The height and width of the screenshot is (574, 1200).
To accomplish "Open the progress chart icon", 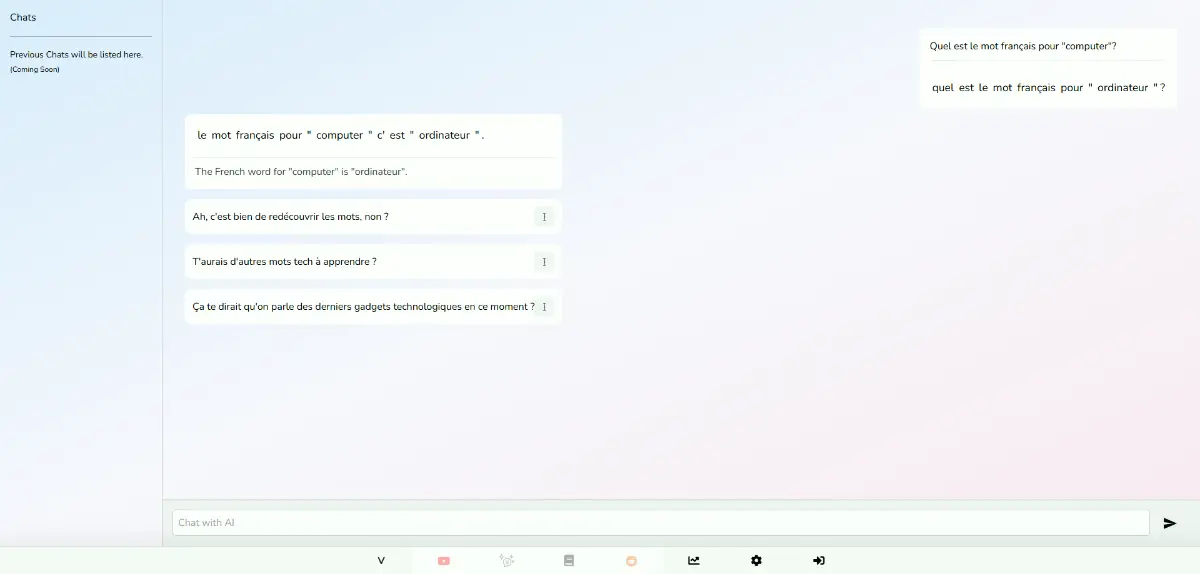I will (694, 561).
